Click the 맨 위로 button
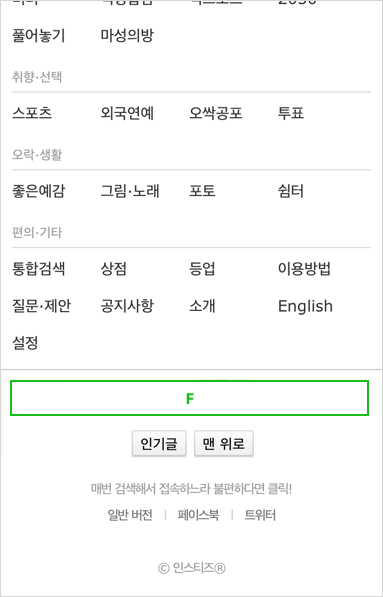383x597 pixels. (x=224, y=443)
